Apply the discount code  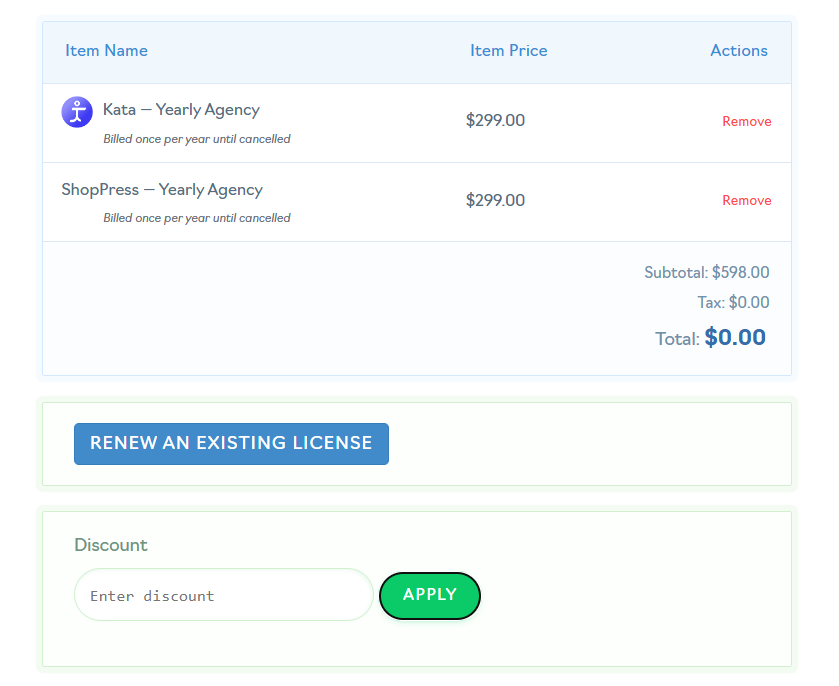(x=429, y=595)
